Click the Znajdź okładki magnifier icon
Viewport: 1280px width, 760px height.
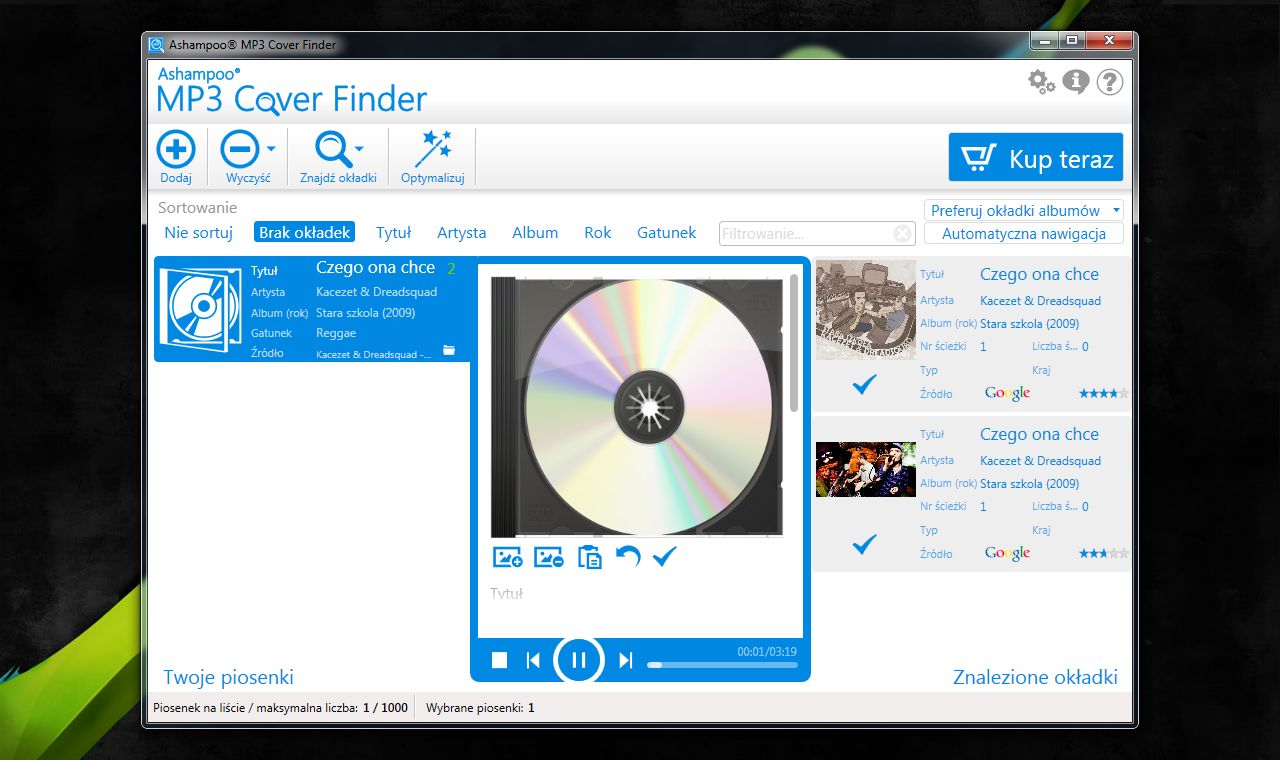(x=334, y=149)
